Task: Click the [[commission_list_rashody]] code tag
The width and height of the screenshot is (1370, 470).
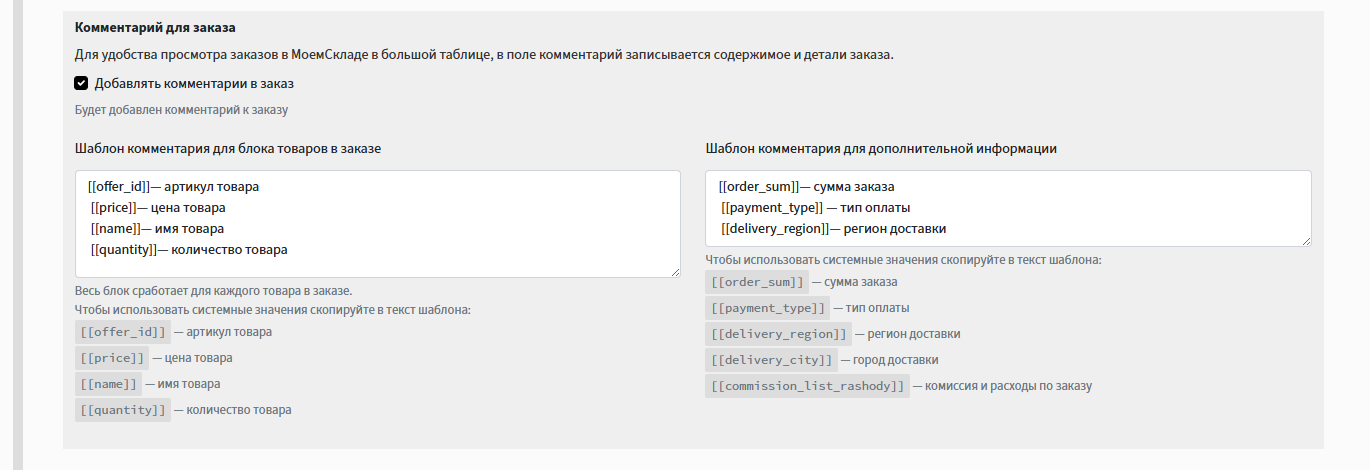Action: (807, 386)
